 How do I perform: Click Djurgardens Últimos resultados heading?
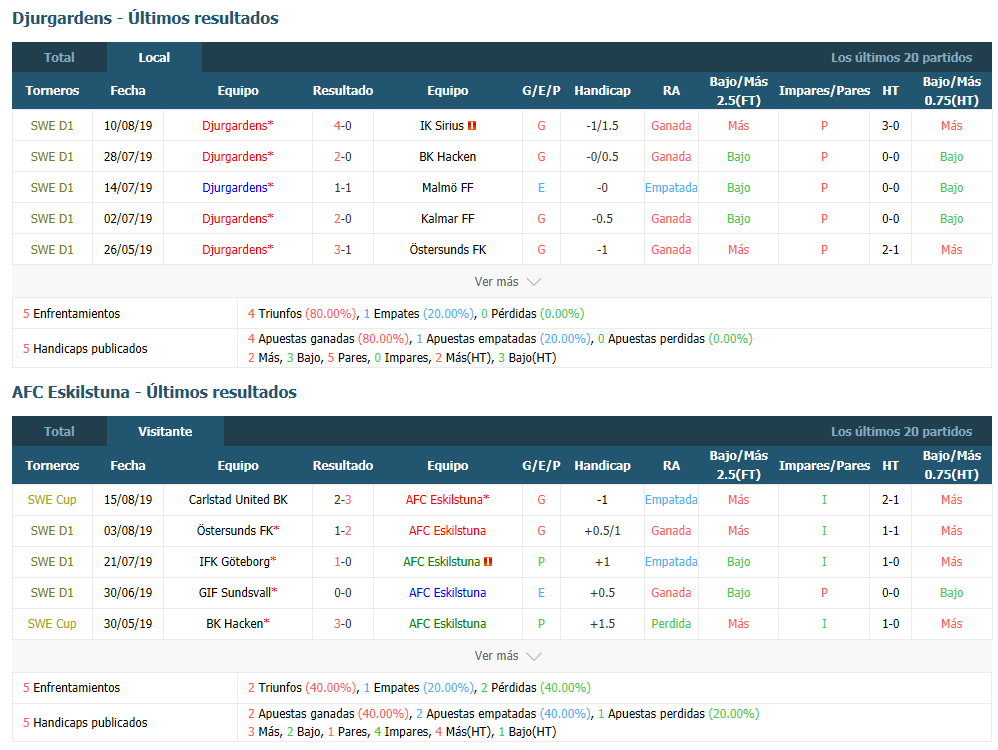pyautogui.click(x=145, y=18)
